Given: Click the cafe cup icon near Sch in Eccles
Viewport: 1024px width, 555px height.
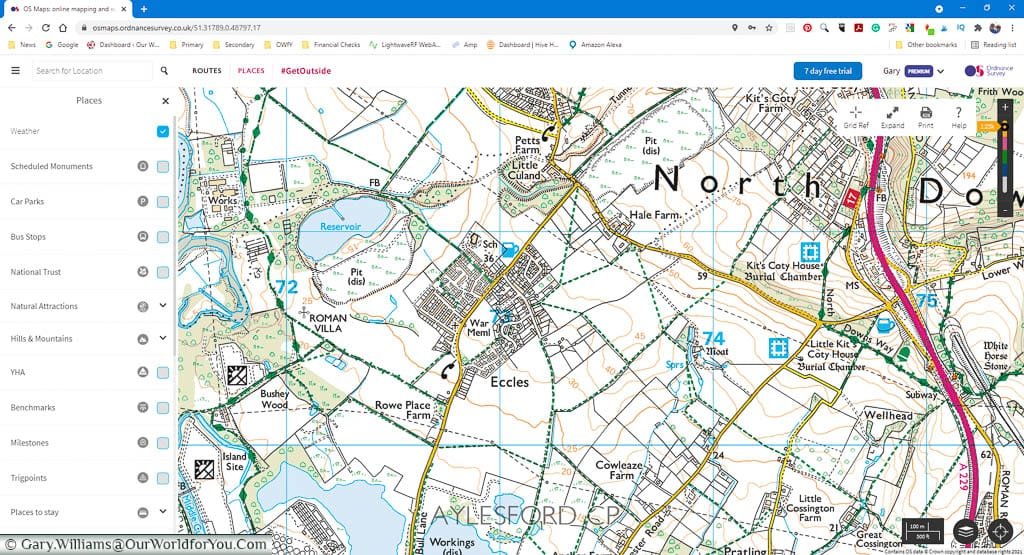Looking at the screenshot, I should [x=509, y=249].
